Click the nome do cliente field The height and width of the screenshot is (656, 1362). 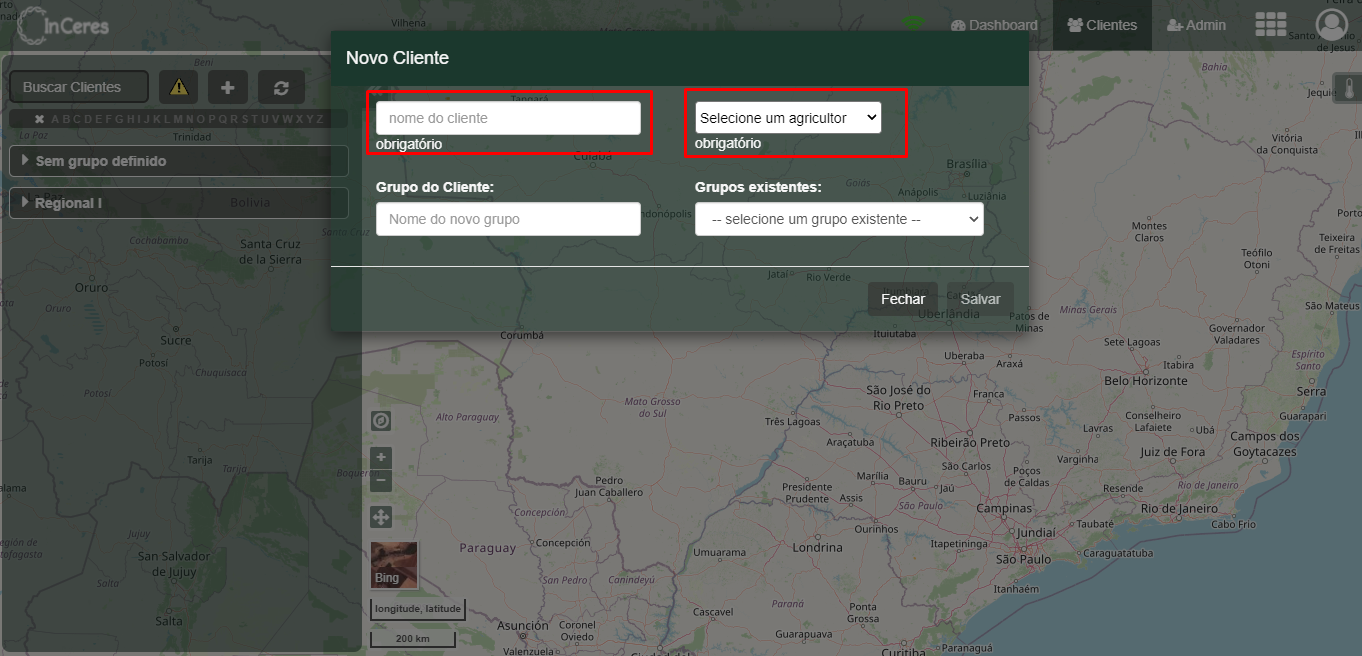pos(508,118)
